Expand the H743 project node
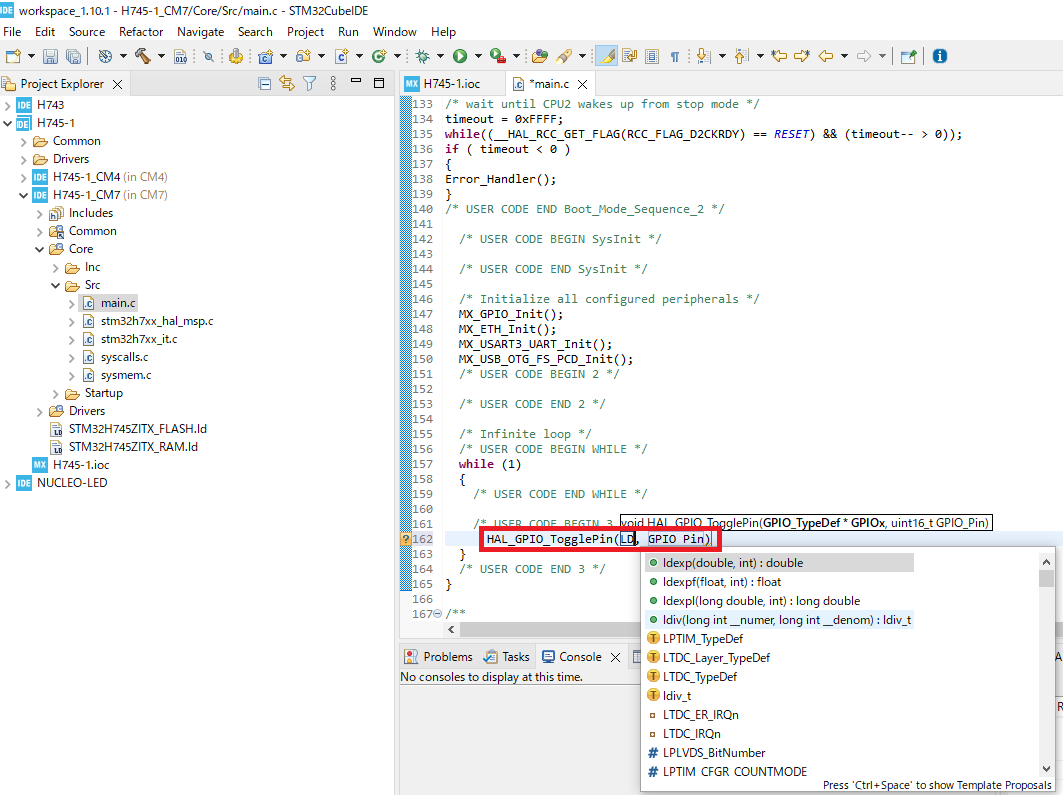 [7, 105]
